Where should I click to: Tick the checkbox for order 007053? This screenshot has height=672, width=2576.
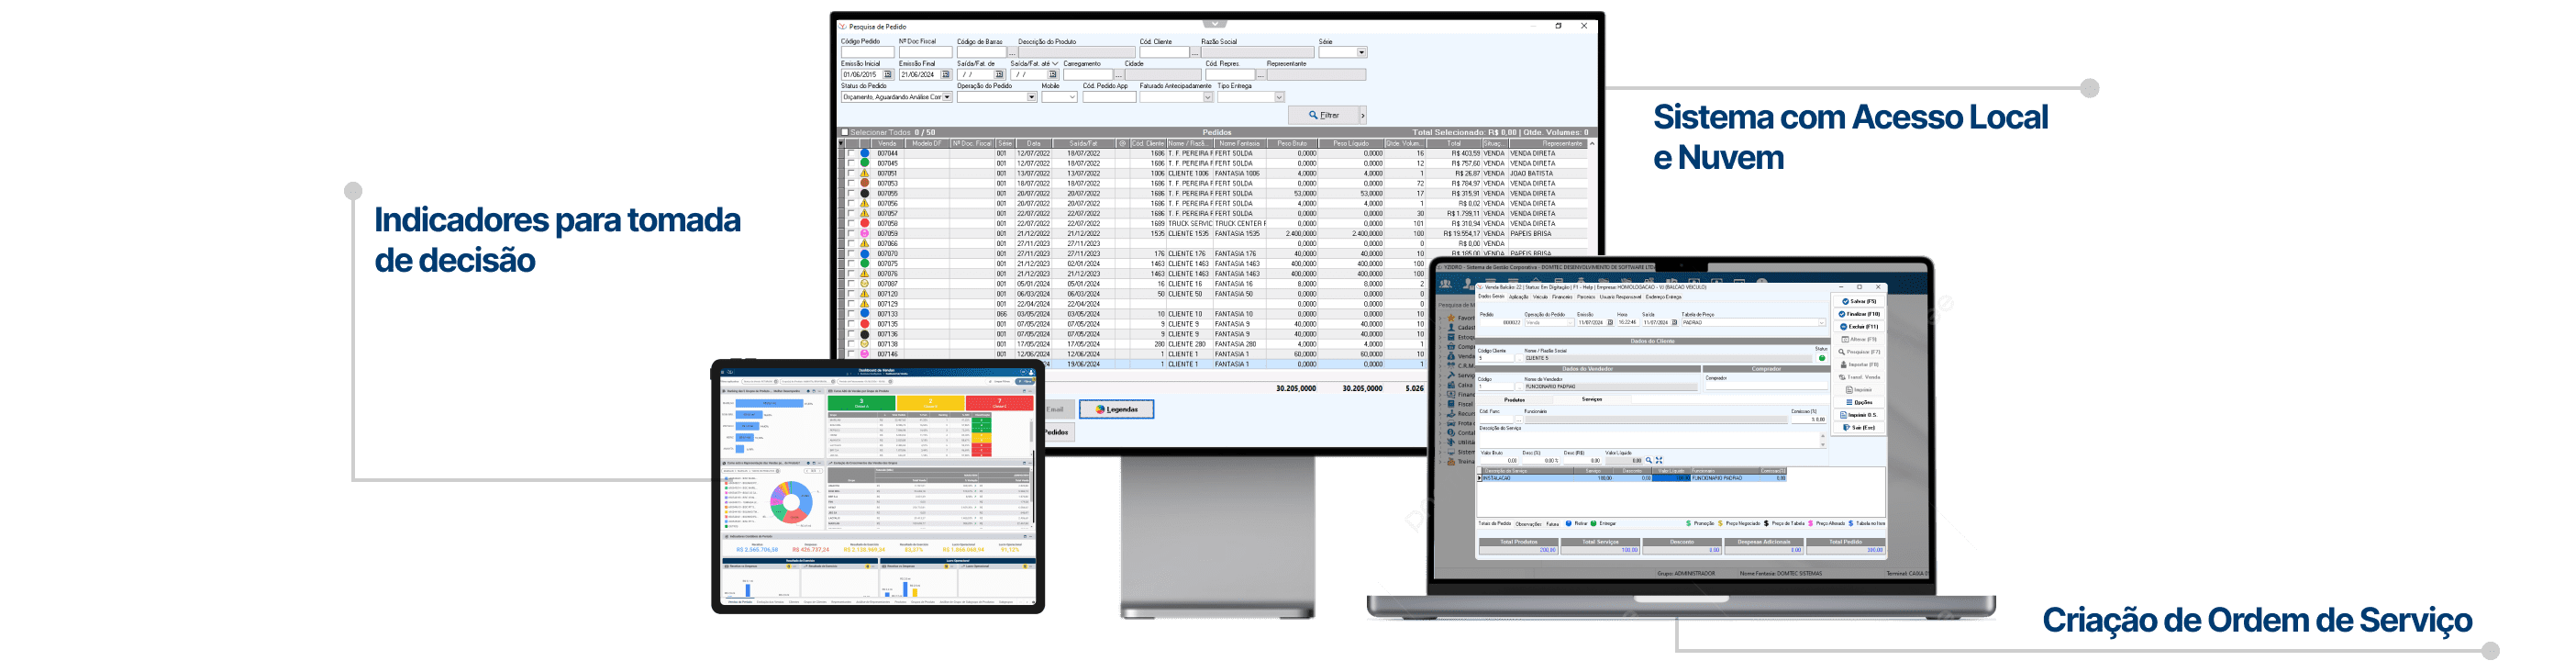851,183
